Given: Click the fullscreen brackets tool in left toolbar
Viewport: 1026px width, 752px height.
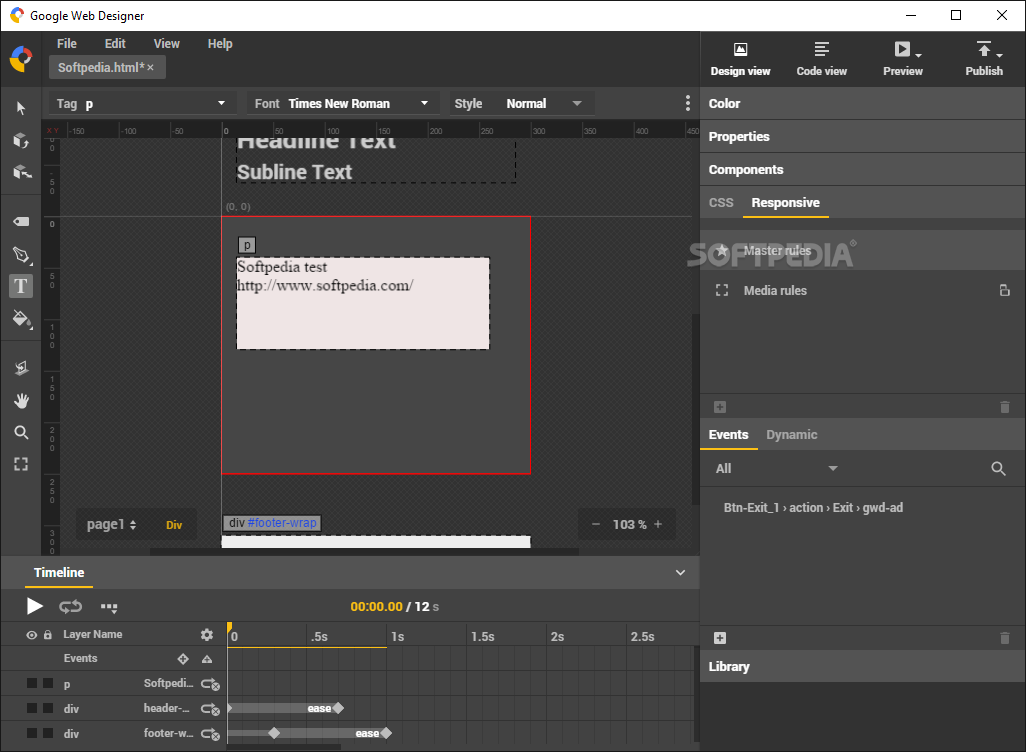Looking at the screenshot, I should [x=21, y=464].
